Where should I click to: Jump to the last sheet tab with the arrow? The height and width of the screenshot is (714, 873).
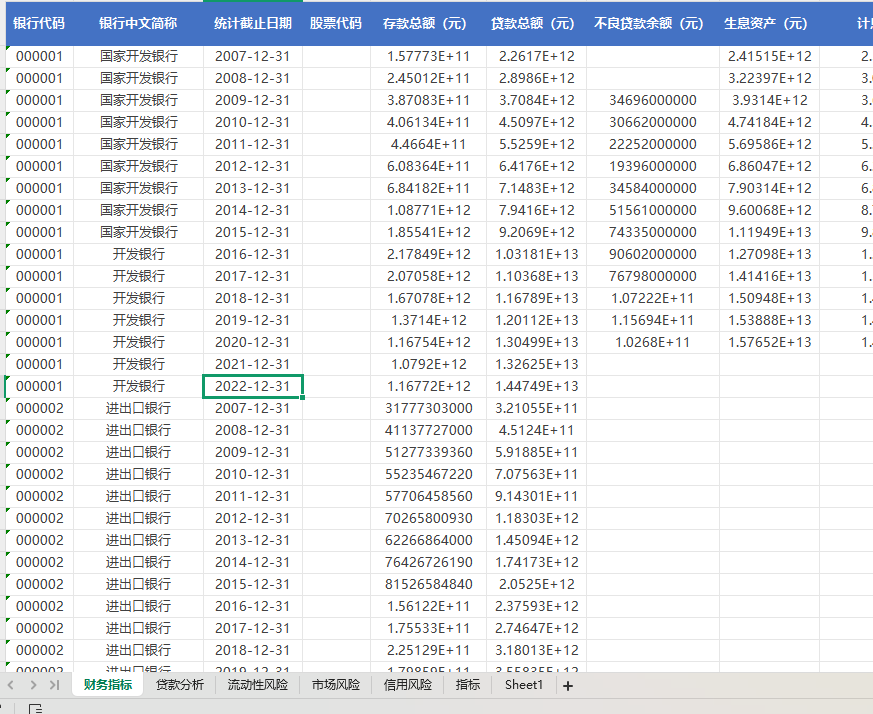coord(54,685)
